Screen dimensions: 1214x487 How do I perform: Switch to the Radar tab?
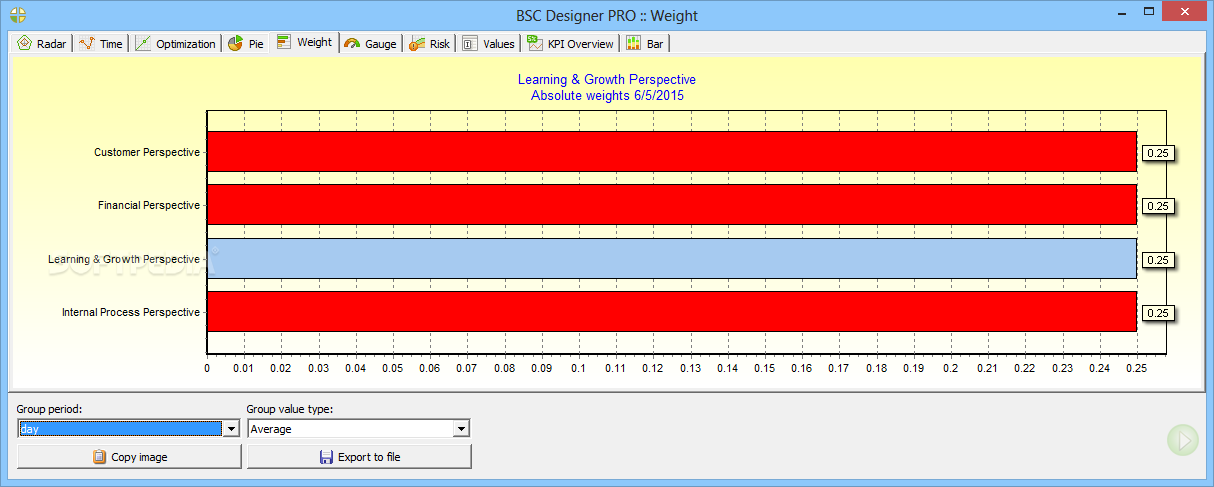[41, 43]
